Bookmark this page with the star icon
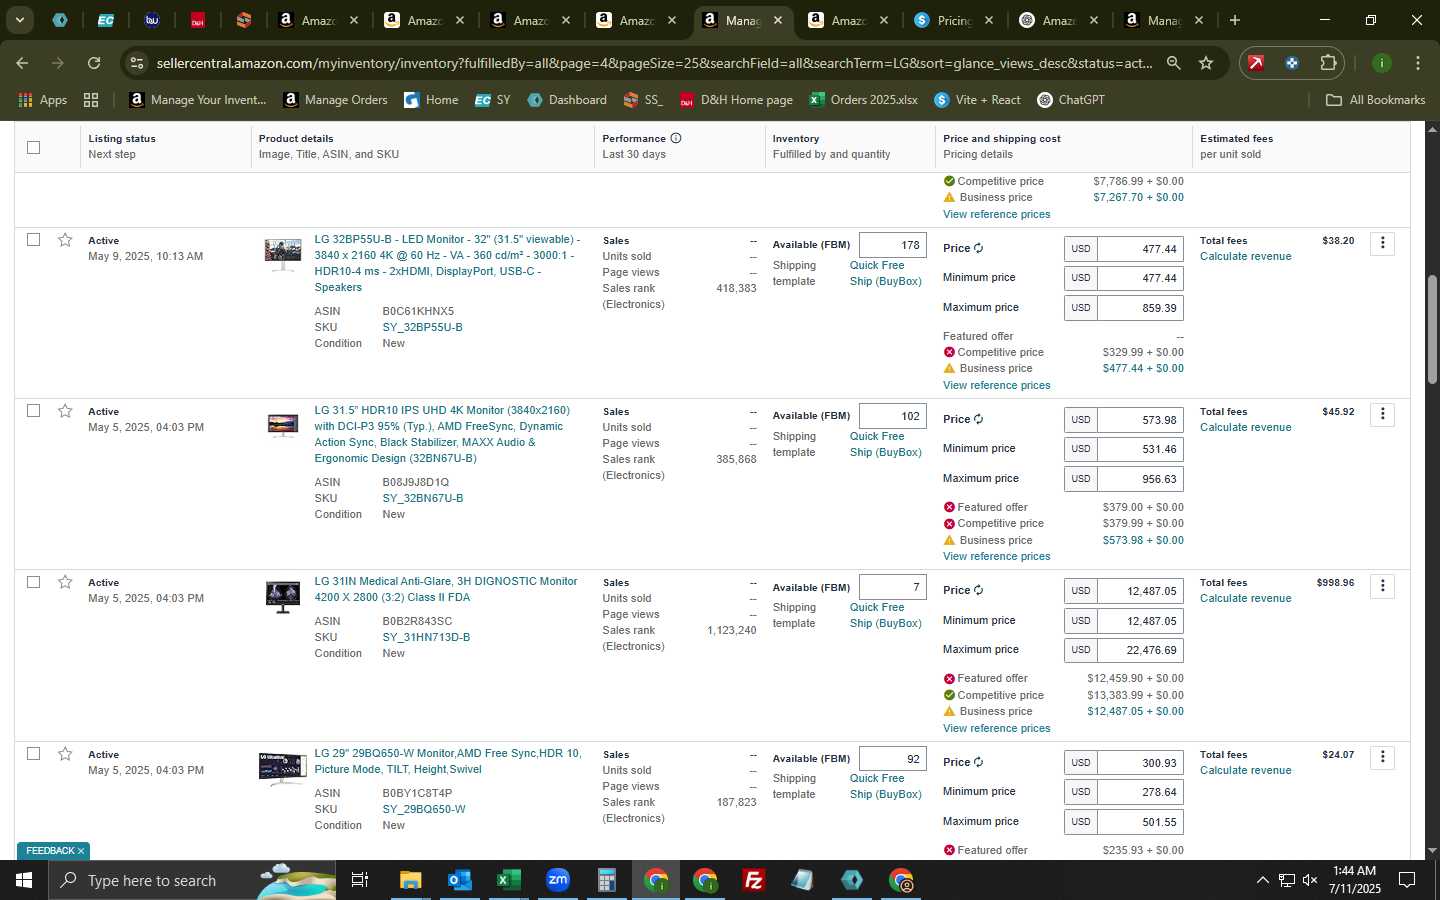Screen dimensions: 1440x900 point(1206,63)
